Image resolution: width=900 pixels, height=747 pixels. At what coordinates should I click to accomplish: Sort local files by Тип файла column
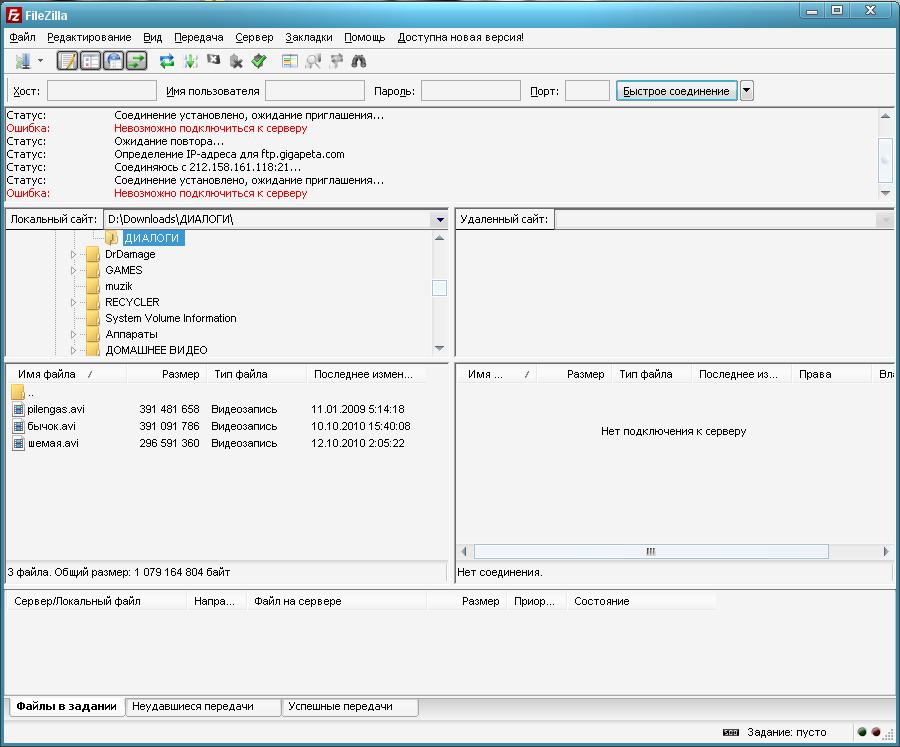(257, 374)
